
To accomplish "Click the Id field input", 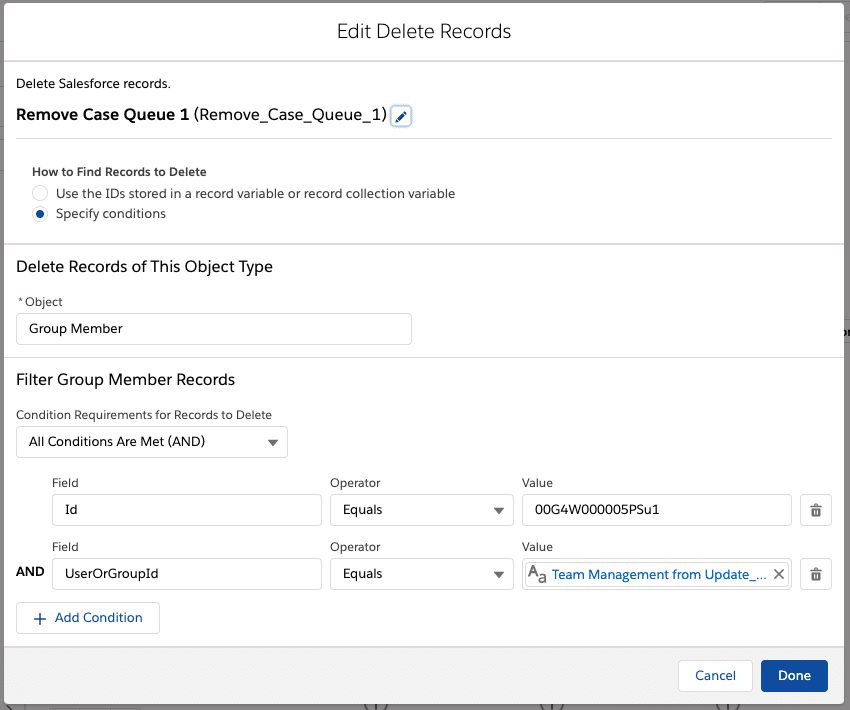I will pos(187,510).
